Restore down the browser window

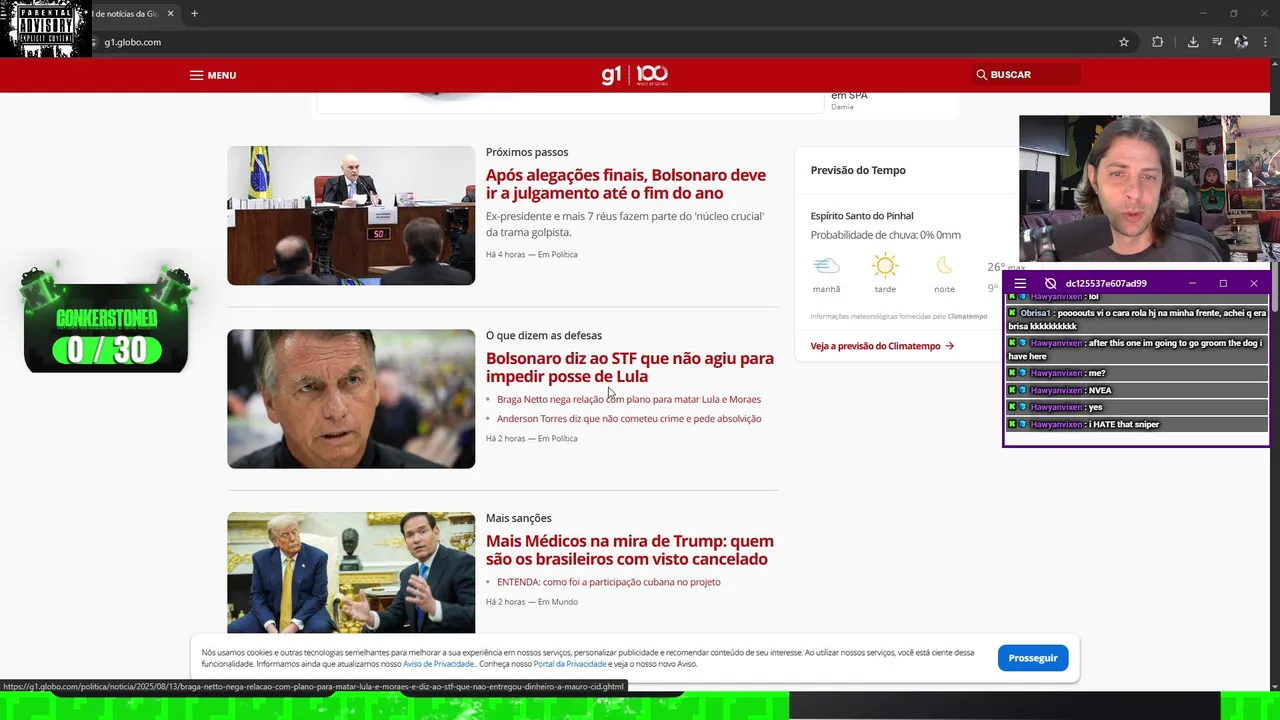(1234, 13)
